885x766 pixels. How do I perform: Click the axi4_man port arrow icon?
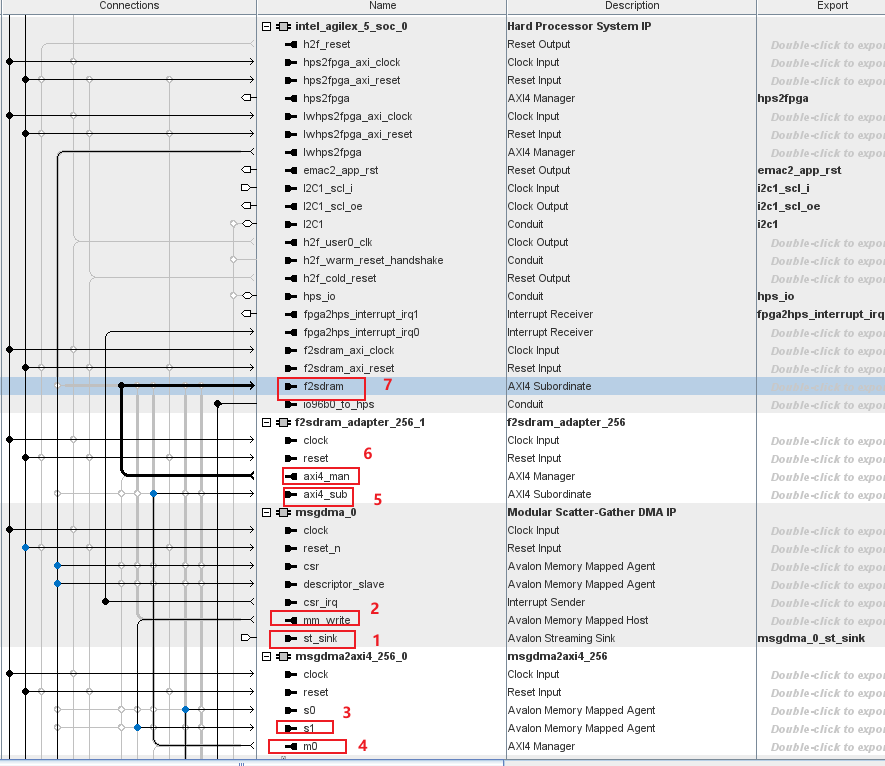pos(291,476)
